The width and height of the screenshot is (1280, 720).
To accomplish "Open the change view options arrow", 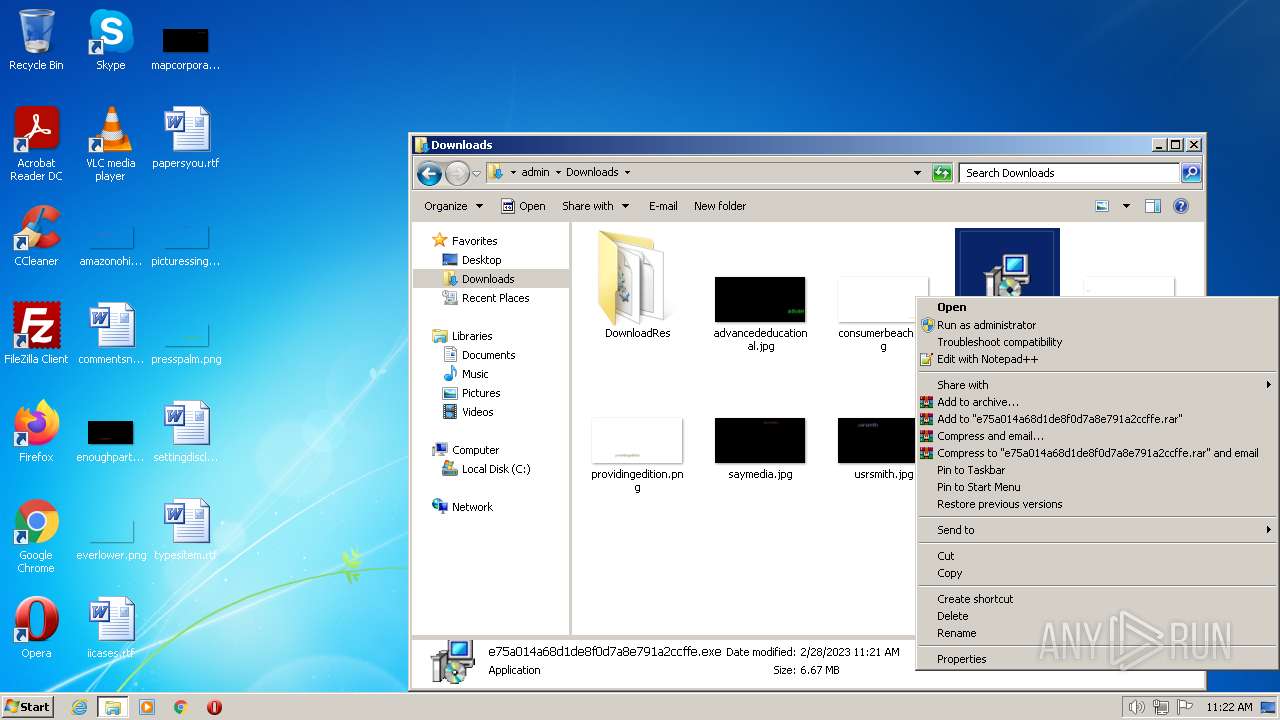I will coord(1126,206).
